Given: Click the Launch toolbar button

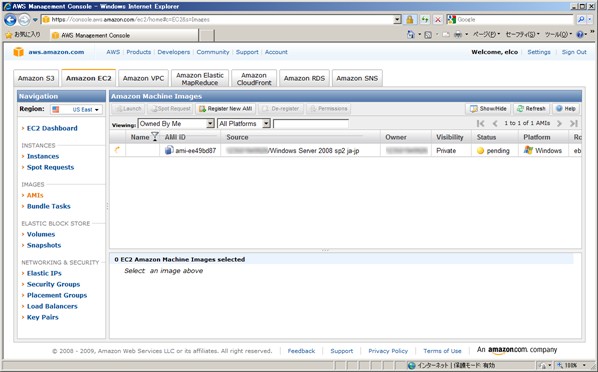Looking at the screenshot, I should 128,109.
